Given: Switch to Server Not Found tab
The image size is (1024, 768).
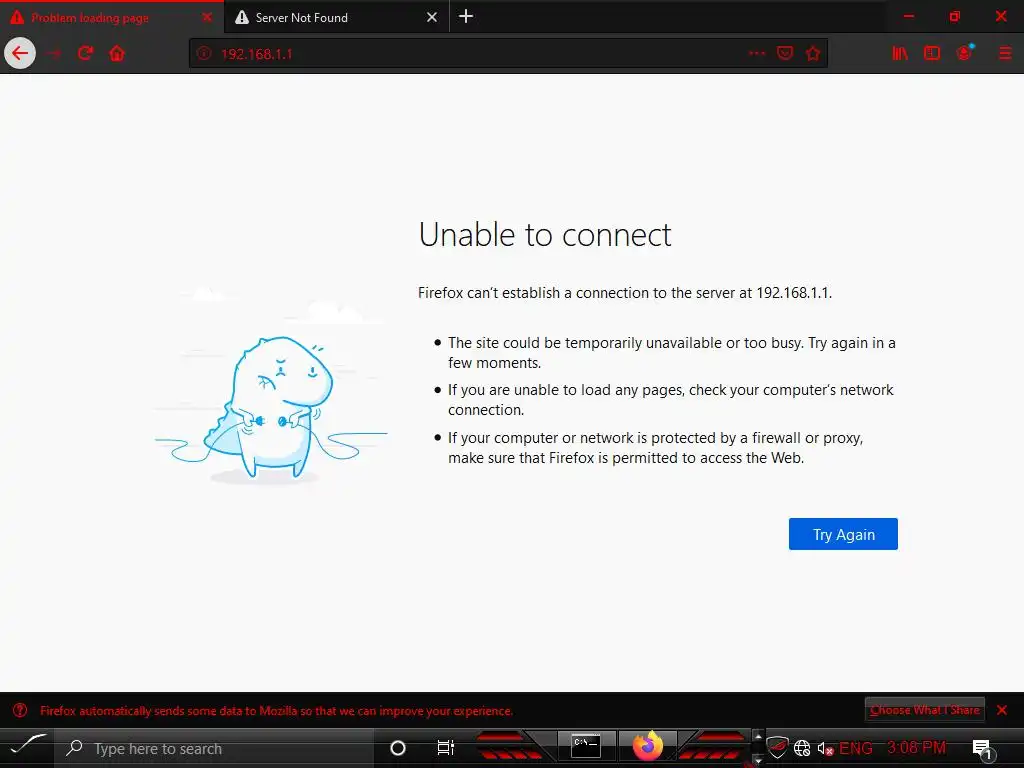Looking at the screenshot, I should click(336, 18).
